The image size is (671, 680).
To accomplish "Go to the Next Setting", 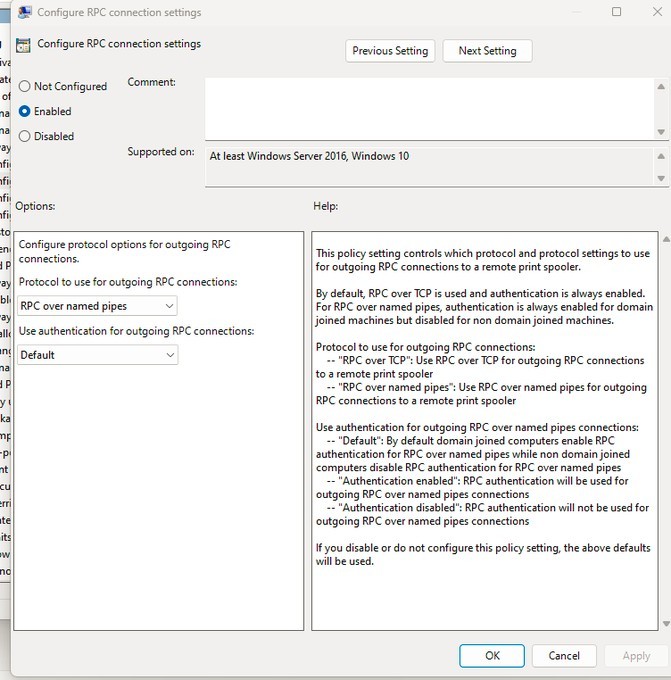I will (x=486, y=51).
